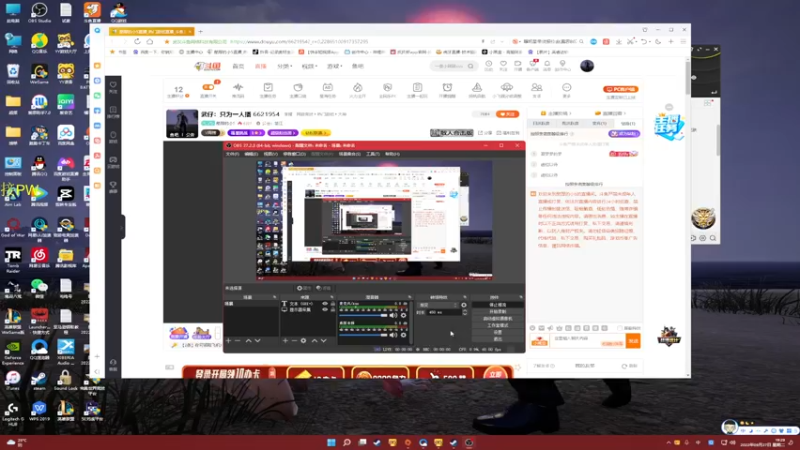The width and height of the screenshot is (800, 450).
Task: Click the orange PC client button
Action: click(x=620, y=89)
